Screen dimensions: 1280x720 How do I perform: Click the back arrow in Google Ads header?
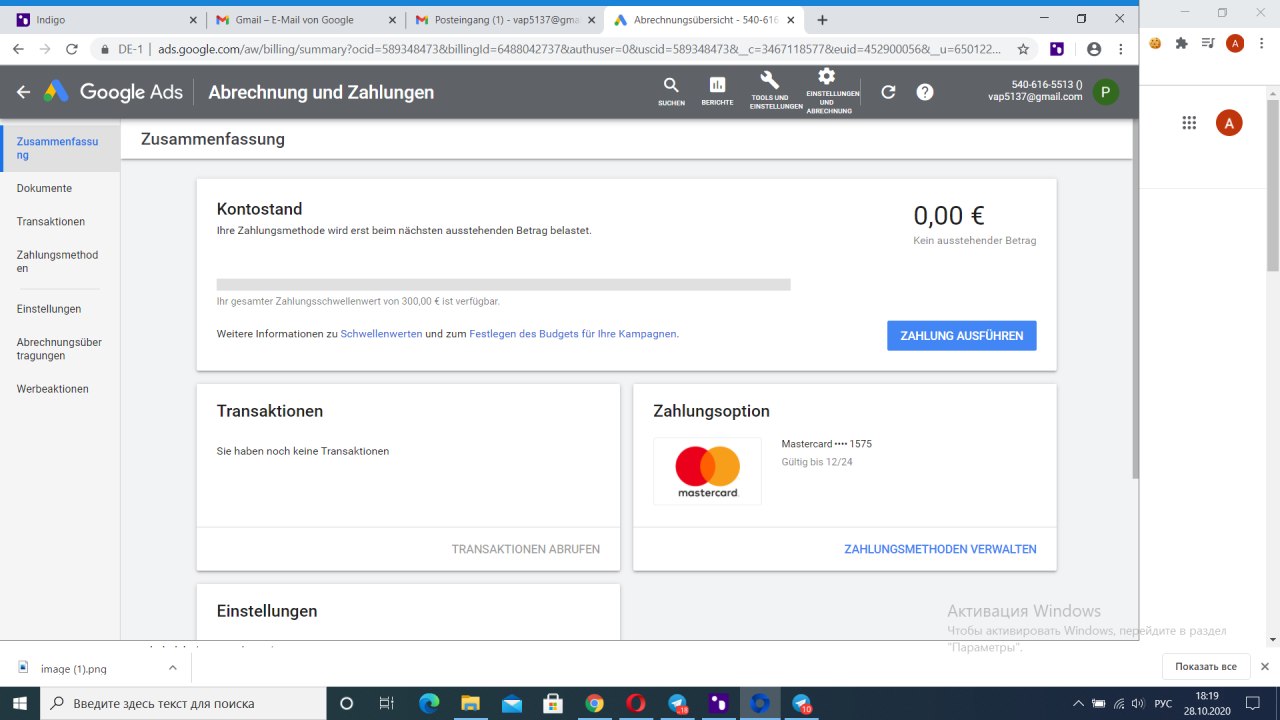23,92
